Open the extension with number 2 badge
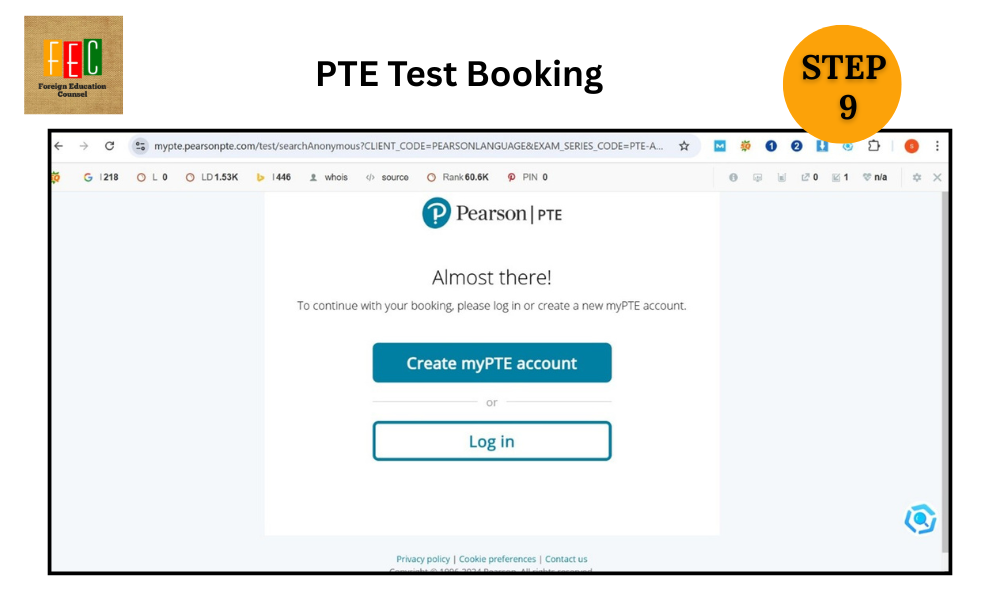The image size is (1000, 600). tap(797, 146)
